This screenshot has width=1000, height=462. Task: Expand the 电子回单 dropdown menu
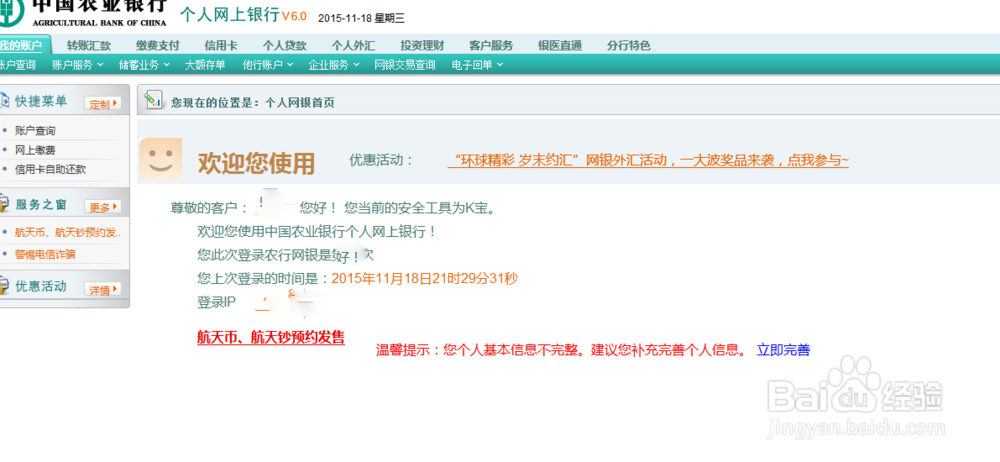point(478,64)
